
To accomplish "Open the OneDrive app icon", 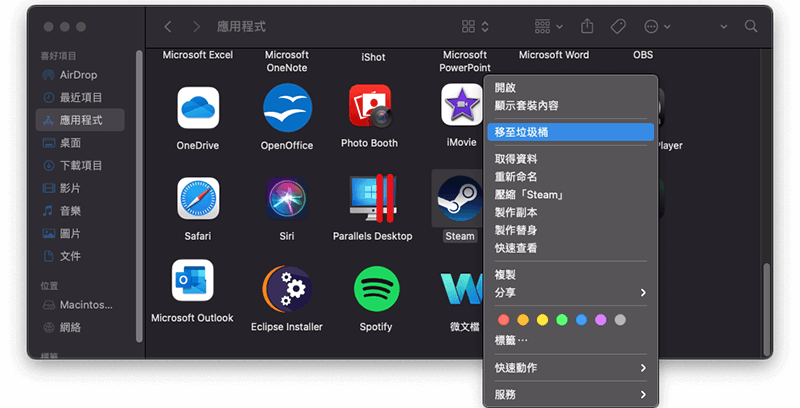I will point(198,108).
